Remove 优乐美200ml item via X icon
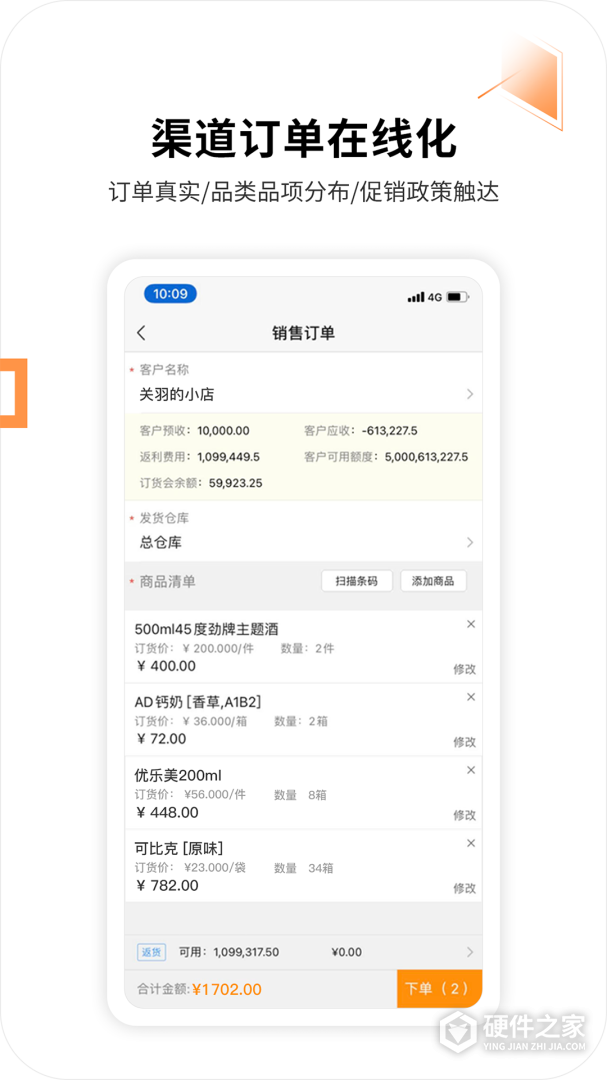 pyautogui.click(x=471, y=770)
